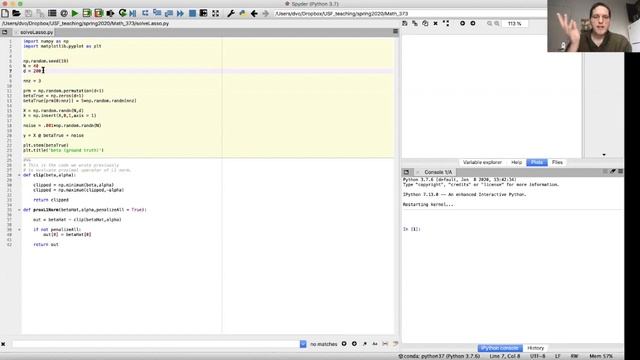Screen dimensions: 640x360
Task: Switch to Variable explorer tab
Action: click(482, 162)
